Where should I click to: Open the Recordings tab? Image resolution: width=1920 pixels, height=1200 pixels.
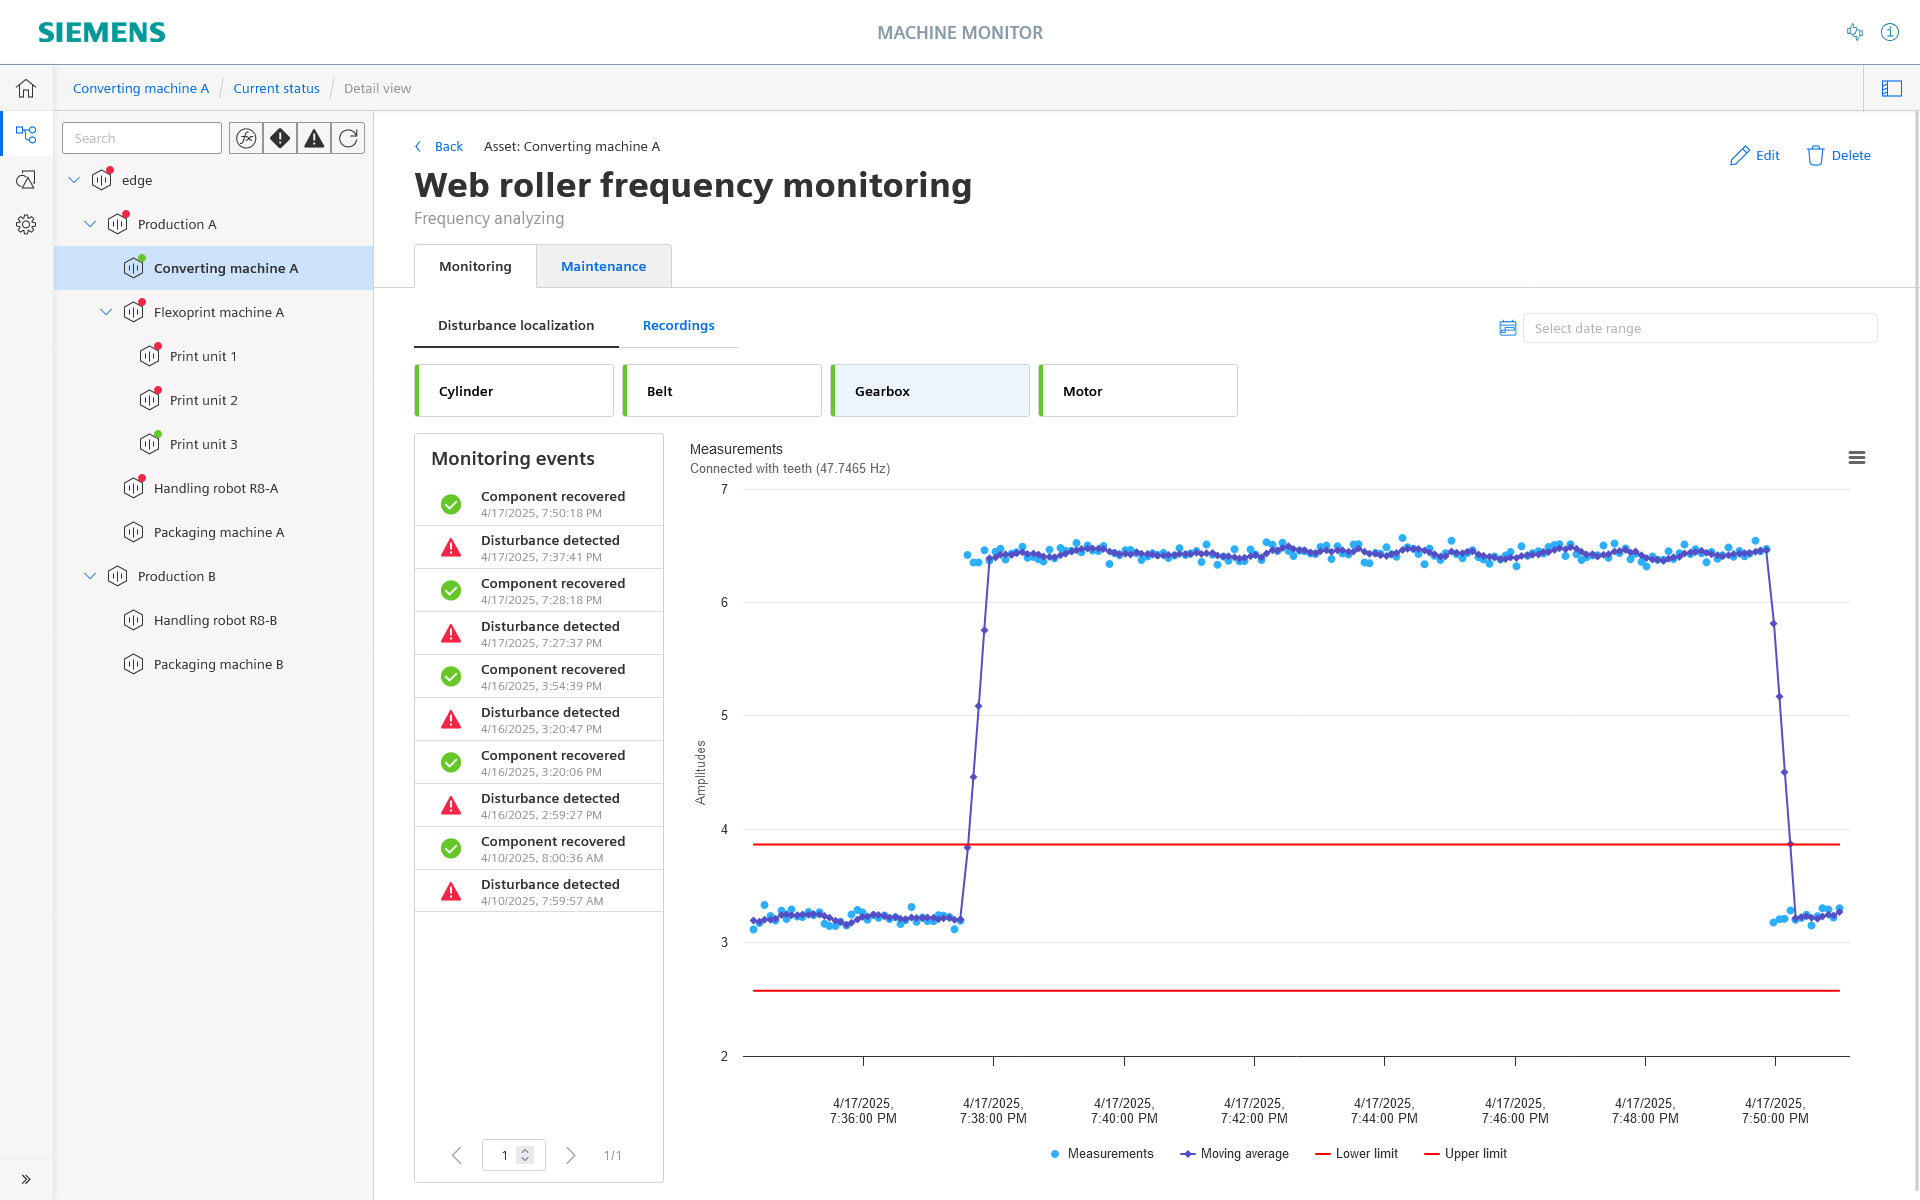[x=679, y=326]
